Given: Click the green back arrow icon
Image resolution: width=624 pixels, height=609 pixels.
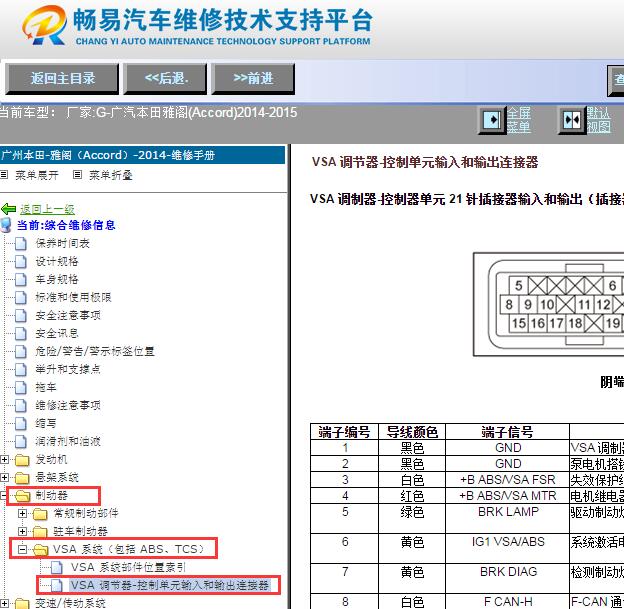Looking at the screenshot, I should [x=8, y=209].
